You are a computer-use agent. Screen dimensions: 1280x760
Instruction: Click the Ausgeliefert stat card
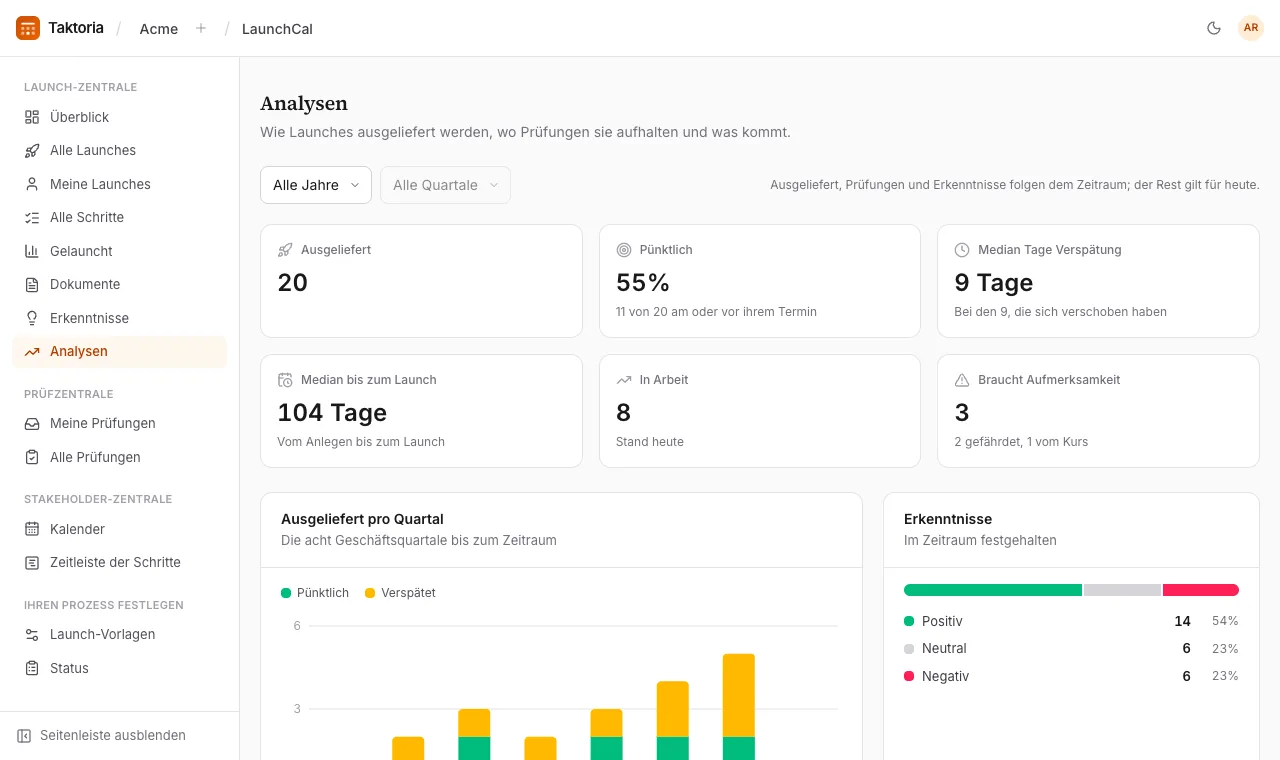tap(421, 281)
